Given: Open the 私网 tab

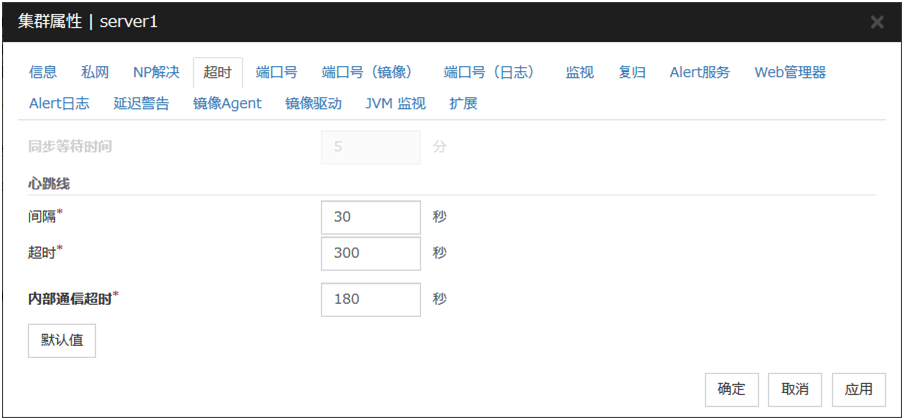Looking at the screenshot, I should [x=95, y=72].
